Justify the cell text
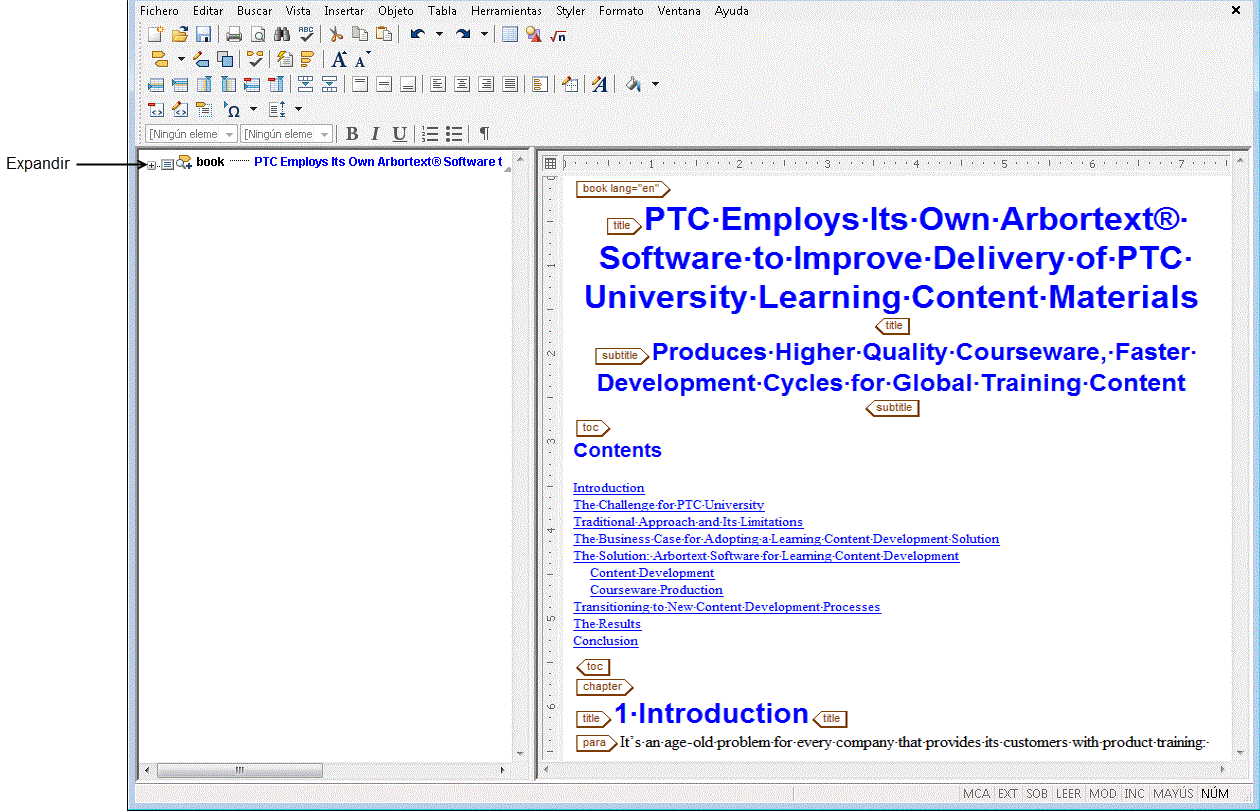The image size is (1260, 811). [510, 84]
